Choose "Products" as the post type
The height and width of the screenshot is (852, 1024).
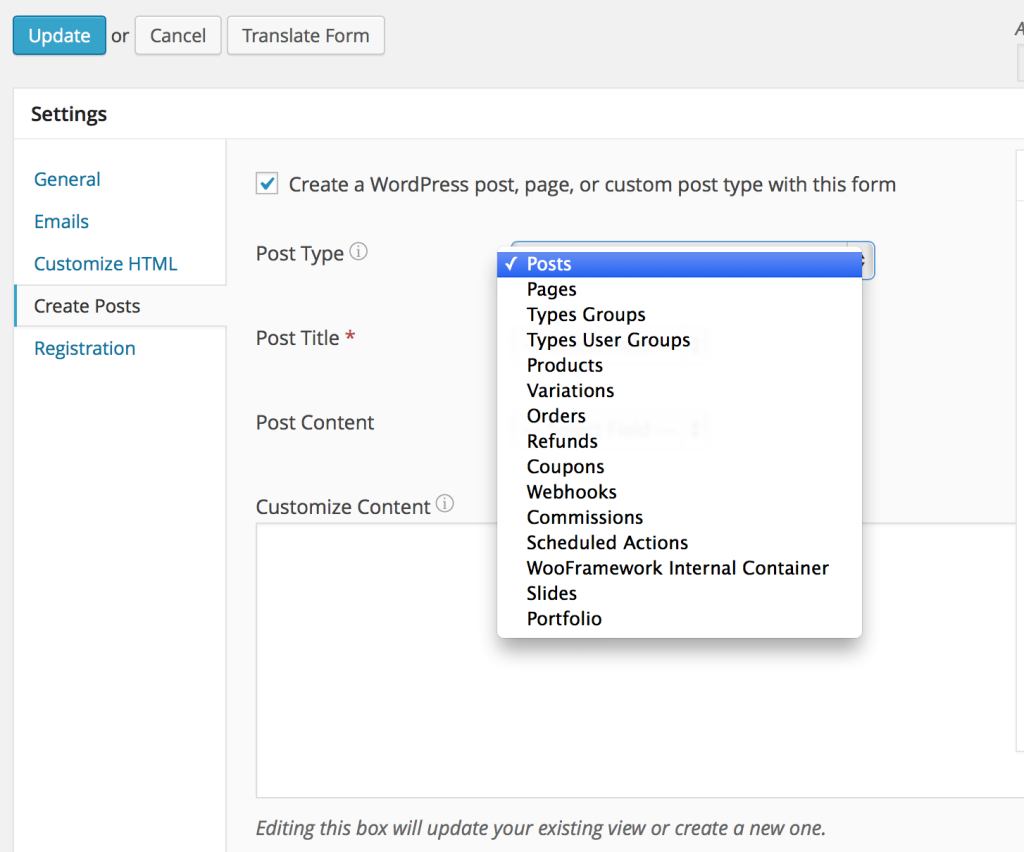click(564, 365)
